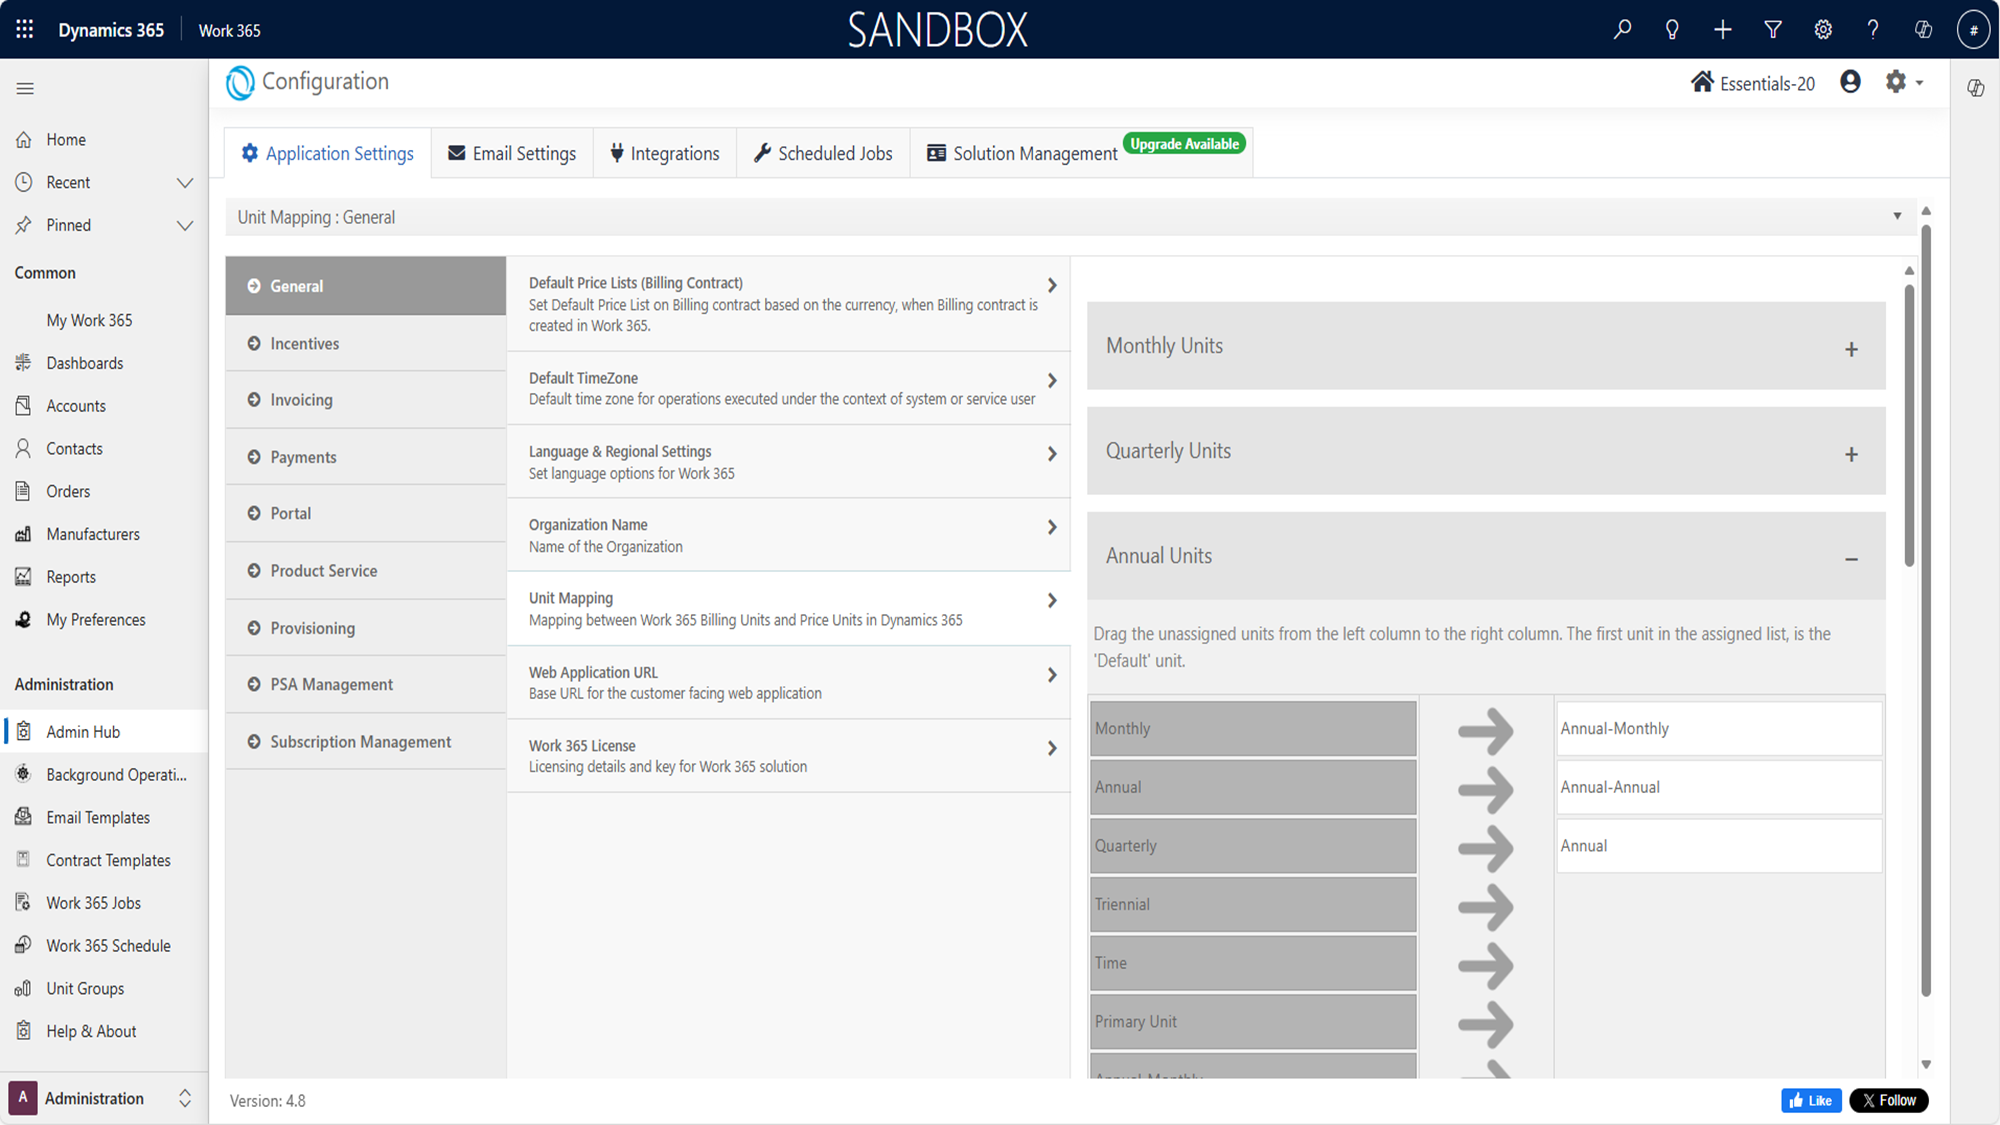Click the units panel vertical scrollbar
The width and height of the screenshot is (2000, 1125).
(x=1909, y=425)
